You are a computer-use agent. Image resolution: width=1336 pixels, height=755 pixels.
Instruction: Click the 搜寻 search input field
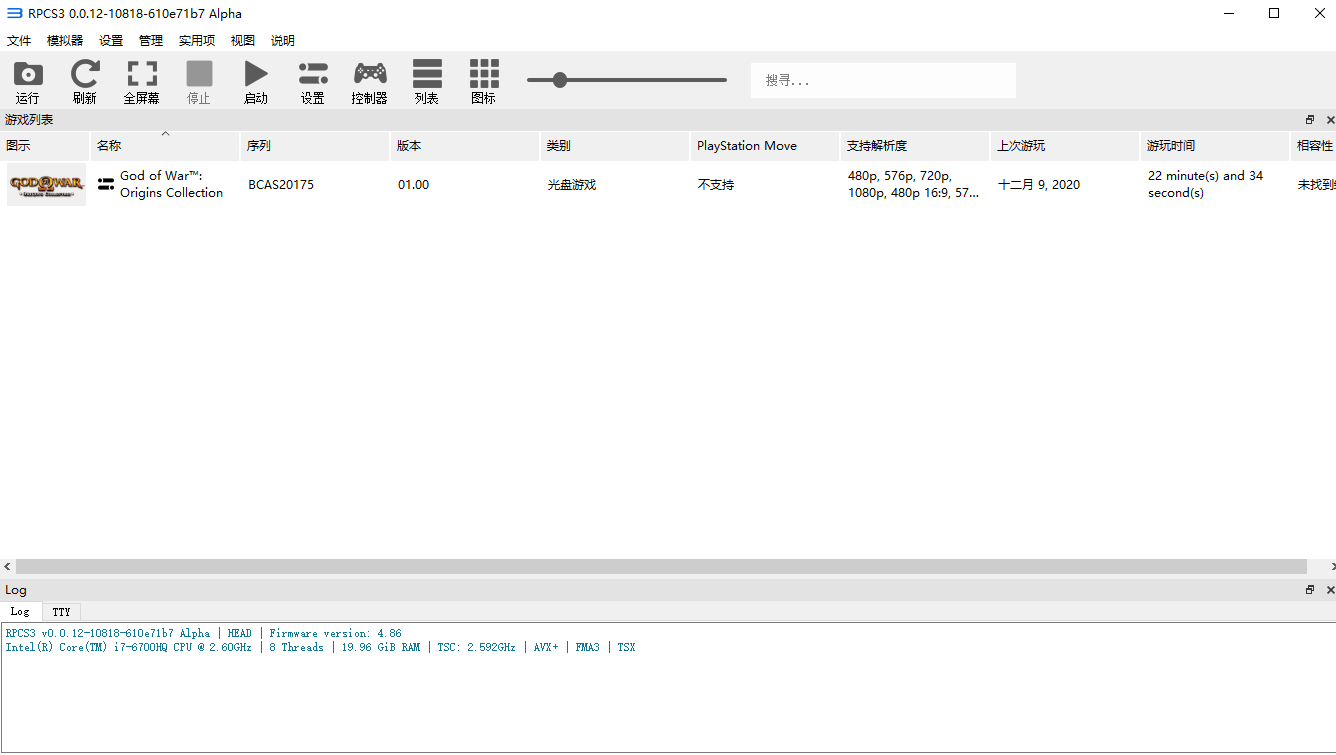click(883, 80)
